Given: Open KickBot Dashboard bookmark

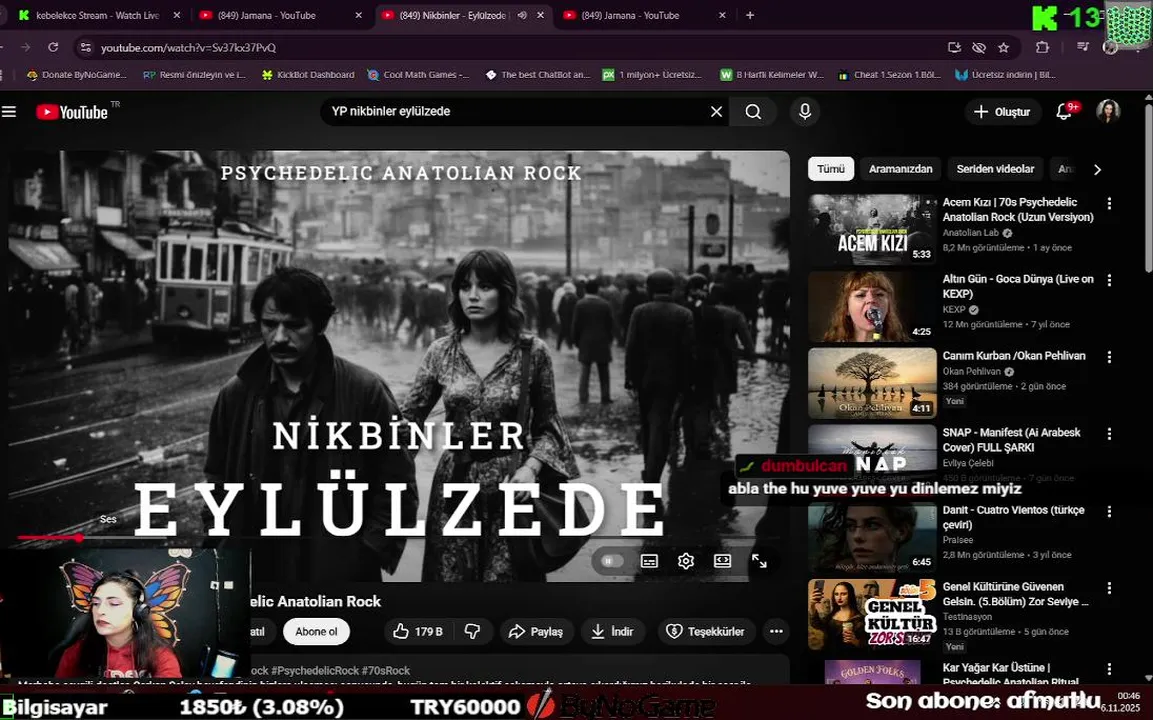Looking at the screenshot, I should (307, 75).
